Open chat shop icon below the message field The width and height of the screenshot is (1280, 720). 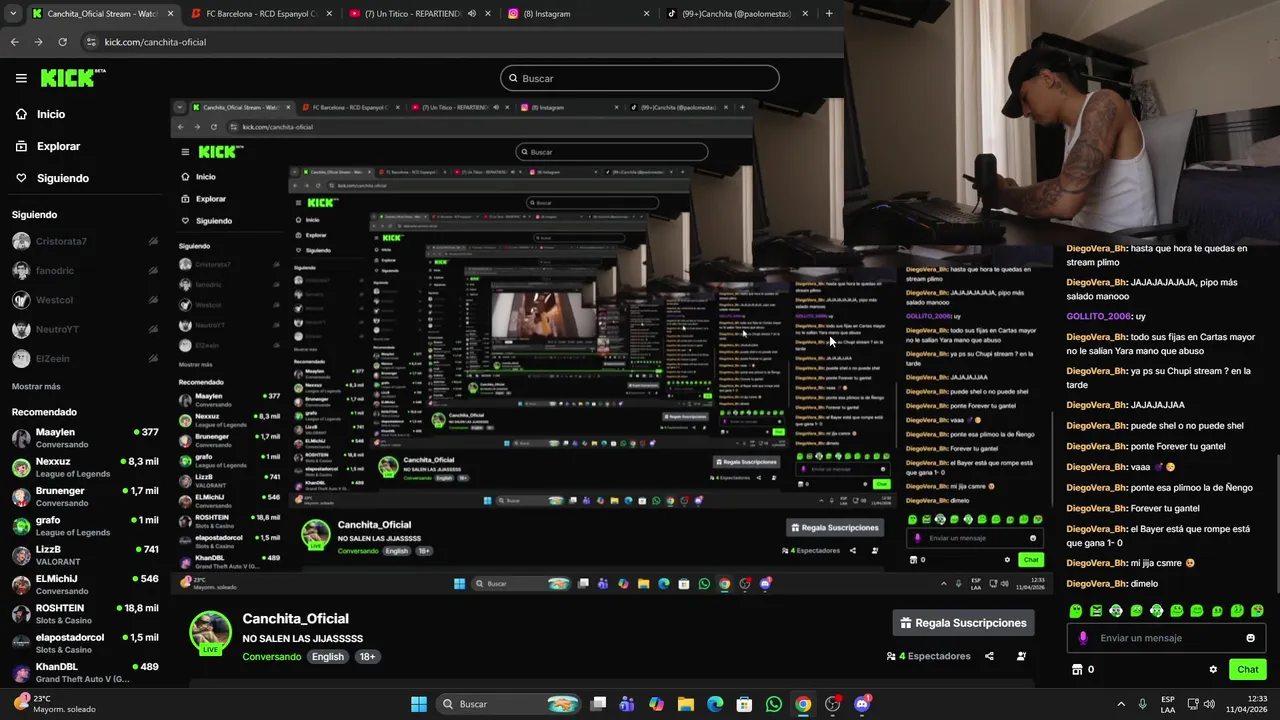[1077, 669]
